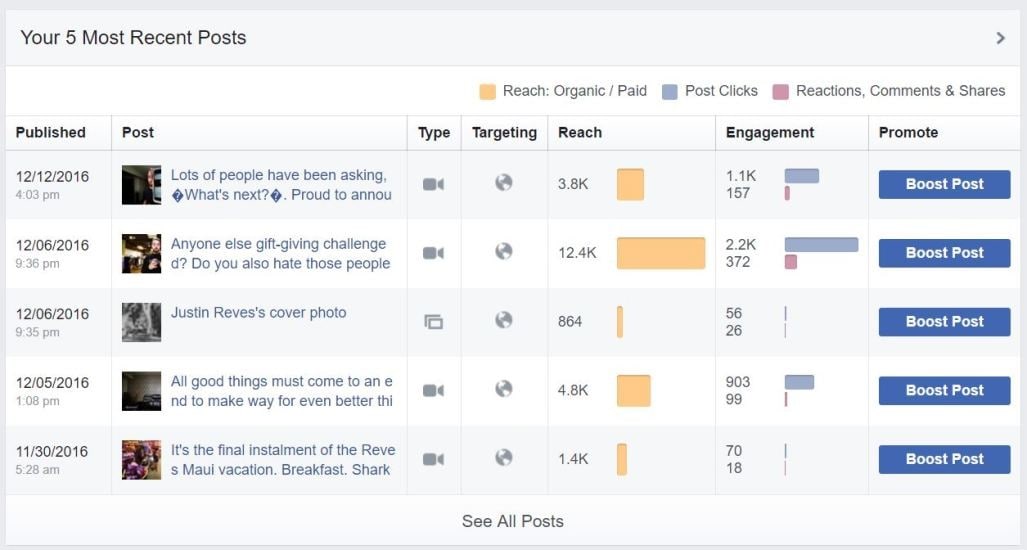Image resolution: width=1027 pixels, height=550 pixels.
Task: Open thumbnail of Maui vacation post
Action: pyautogui.click(x=141, y=459)
